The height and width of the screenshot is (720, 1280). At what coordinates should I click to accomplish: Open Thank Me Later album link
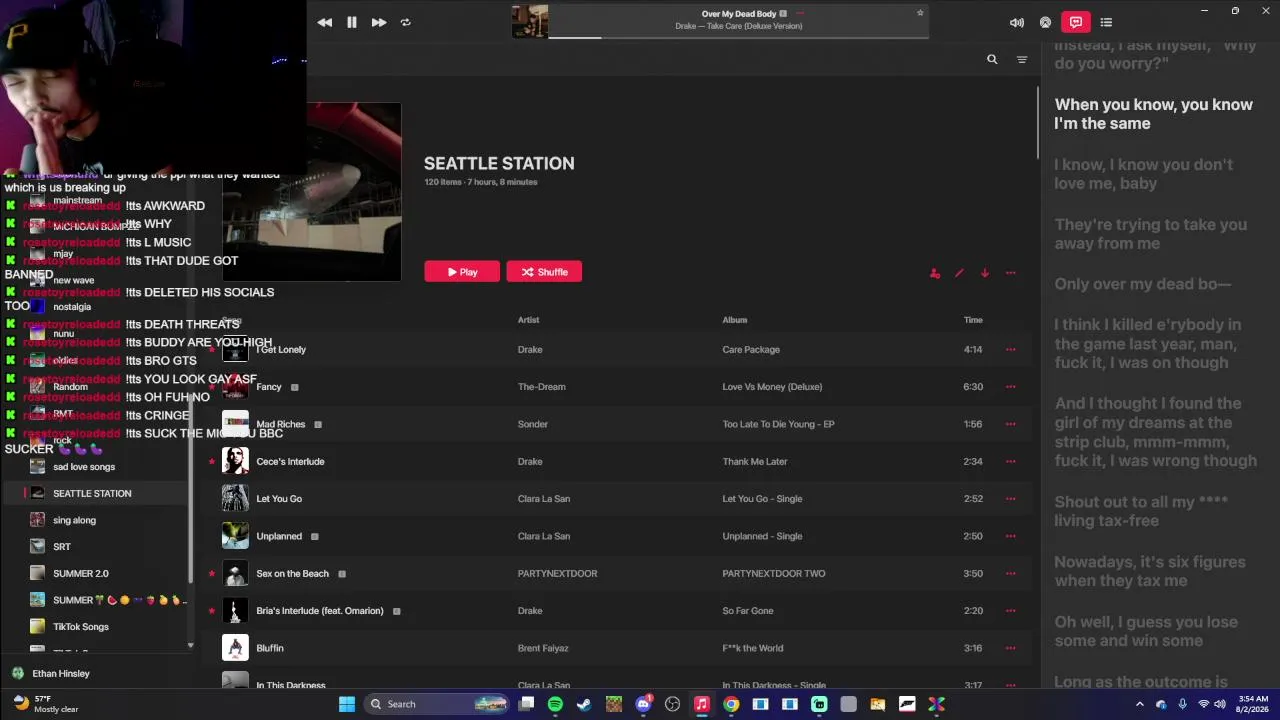[x=755, y=462]
